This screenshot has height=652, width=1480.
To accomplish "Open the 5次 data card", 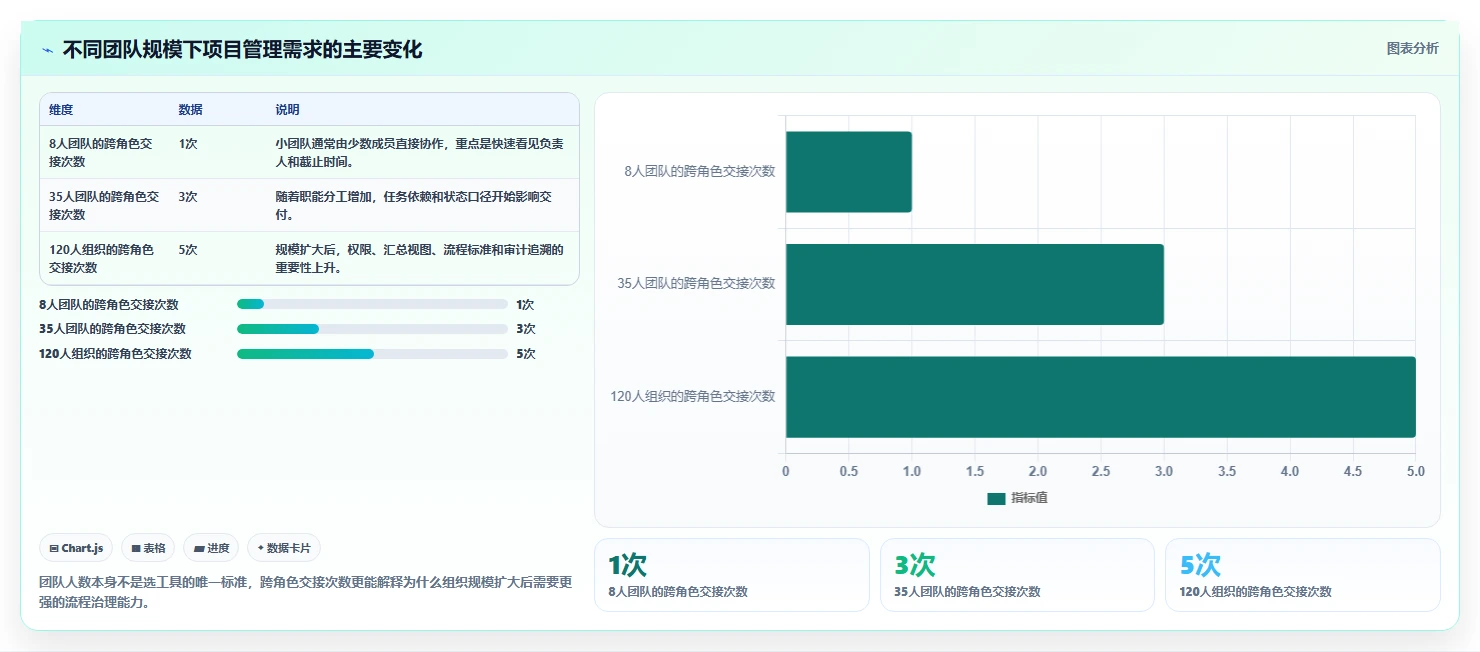I will [1302, 575].
